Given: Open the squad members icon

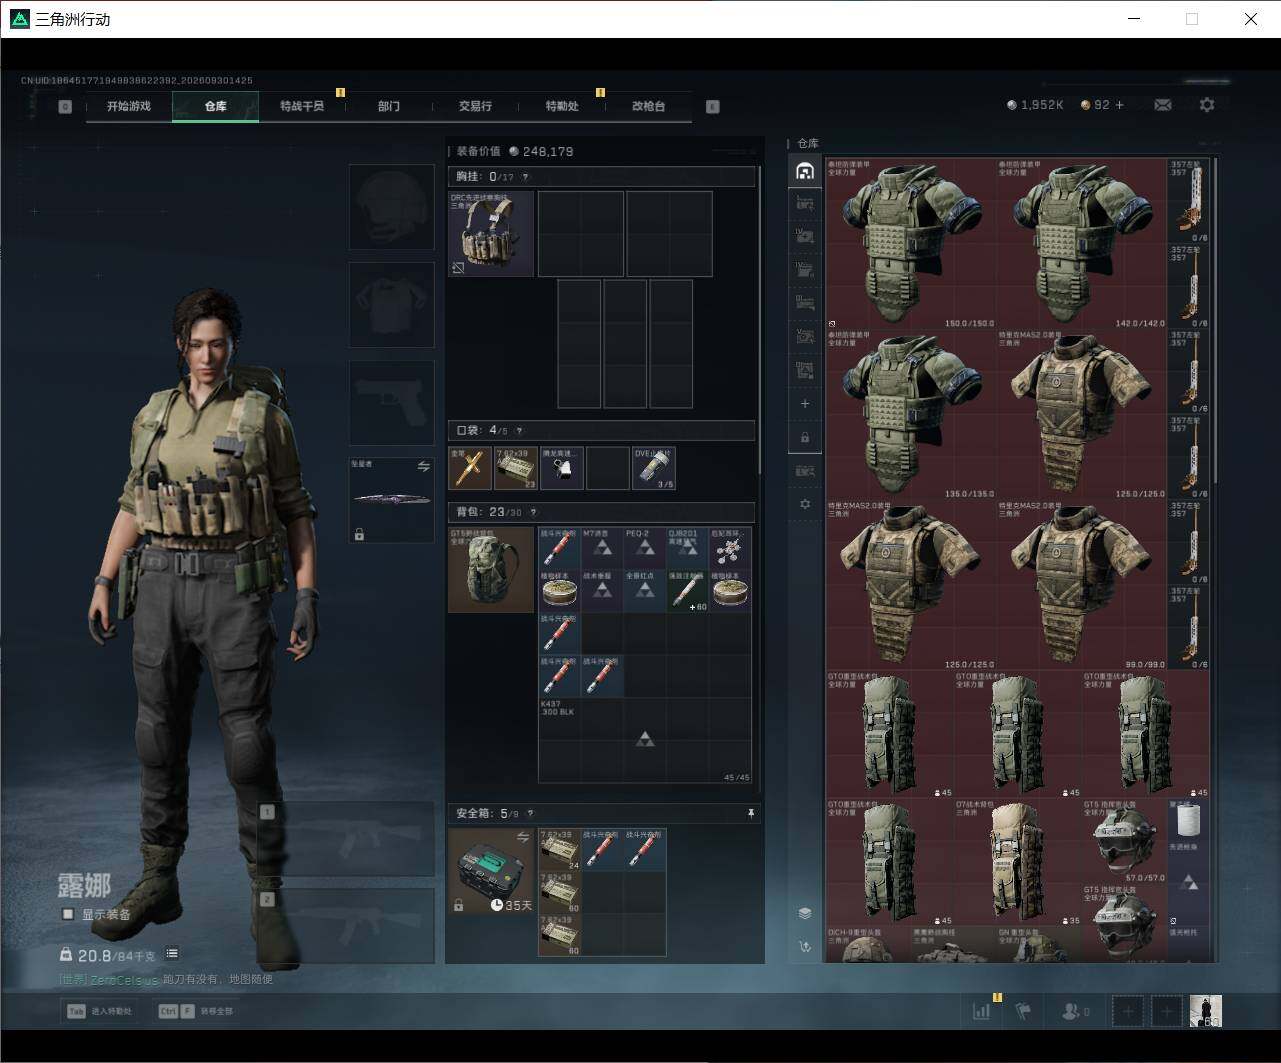Looking at the screenshot, I should point(1075,1011).
